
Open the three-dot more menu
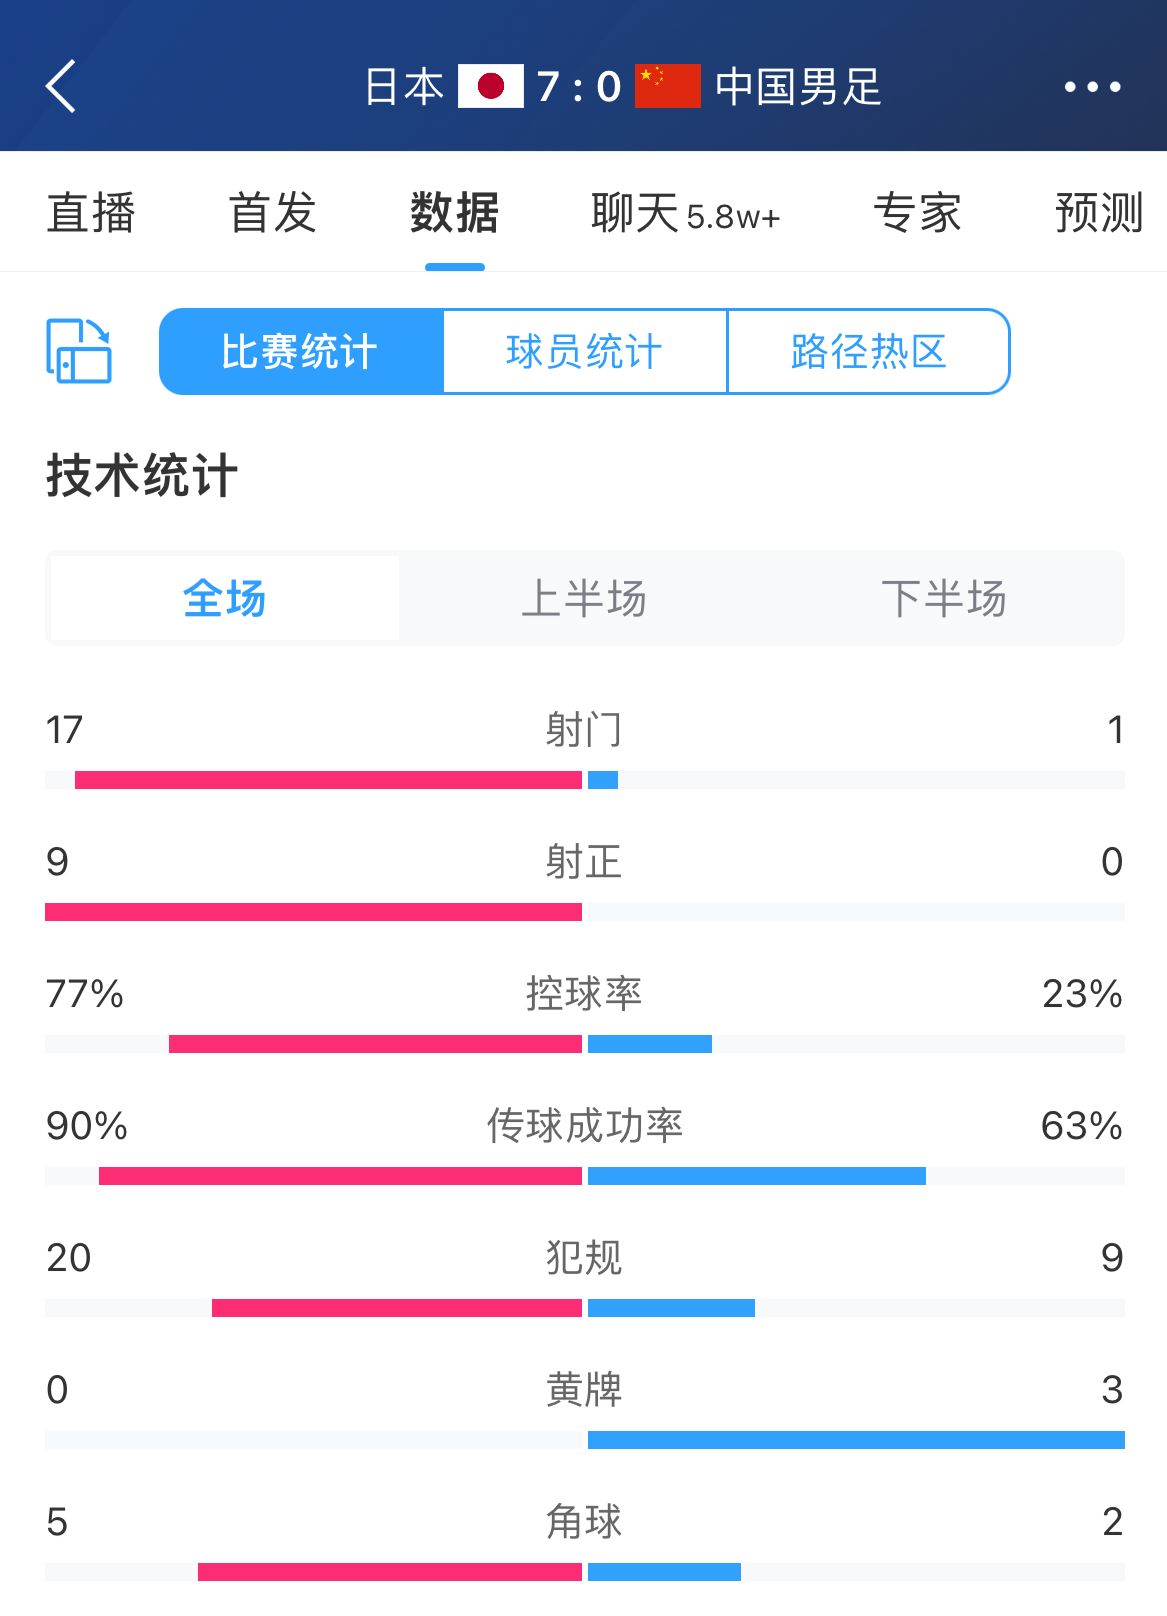coord(1092,87)
